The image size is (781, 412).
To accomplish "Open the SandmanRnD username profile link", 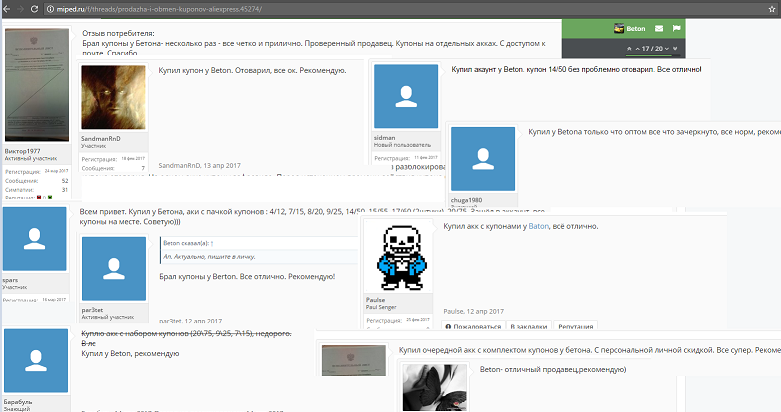I will (x=101, y=138).
